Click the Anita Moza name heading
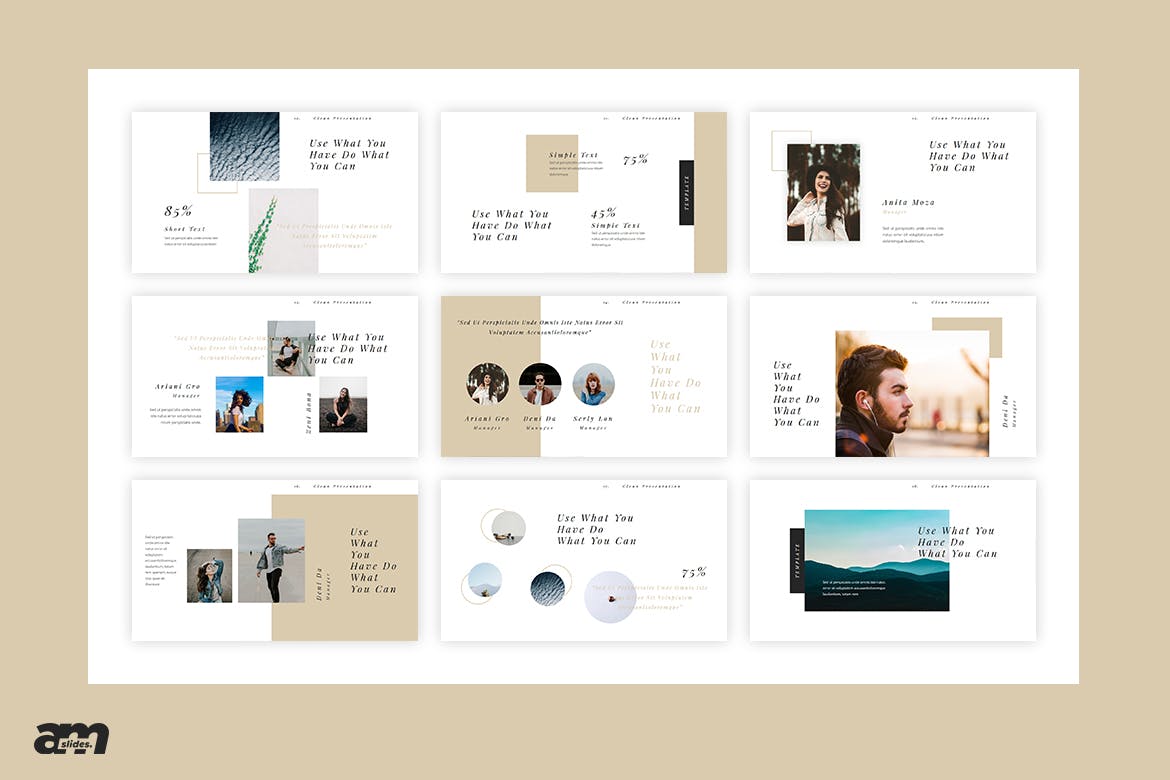The width and height of the screenshot is (1170, 780). (908, 203)
